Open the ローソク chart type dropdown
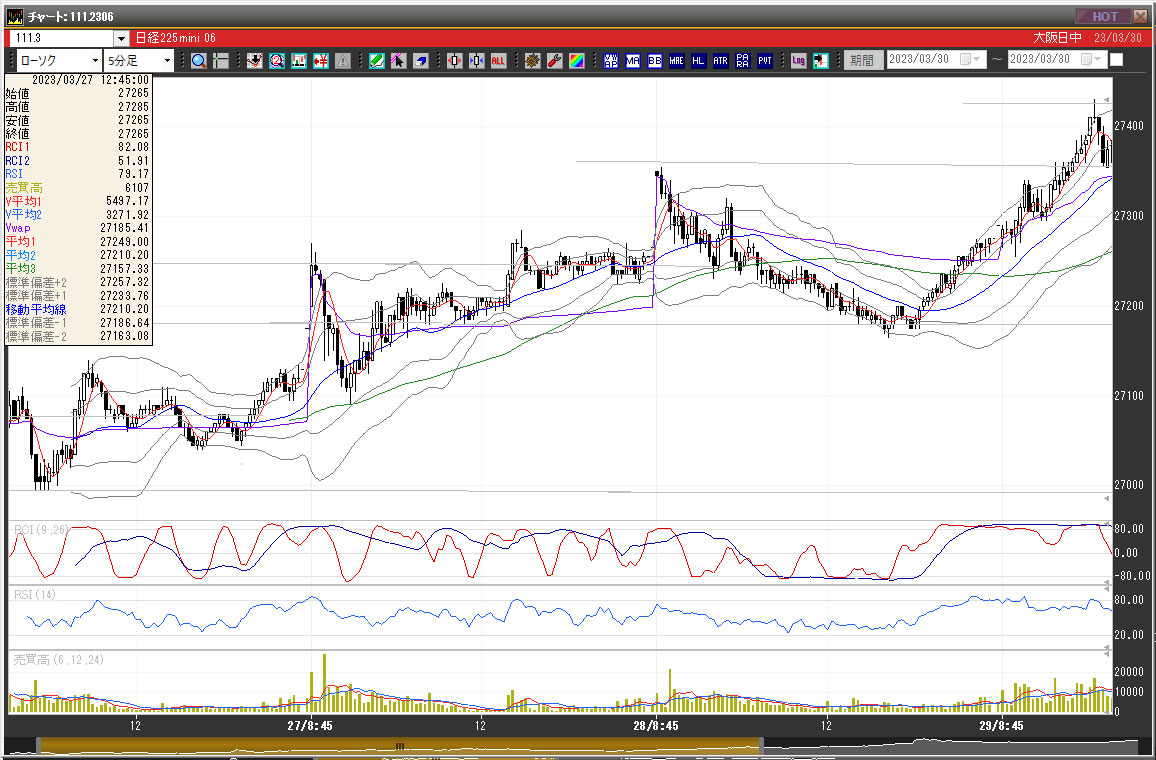The image size is (1156, 760). click(95, 60)
